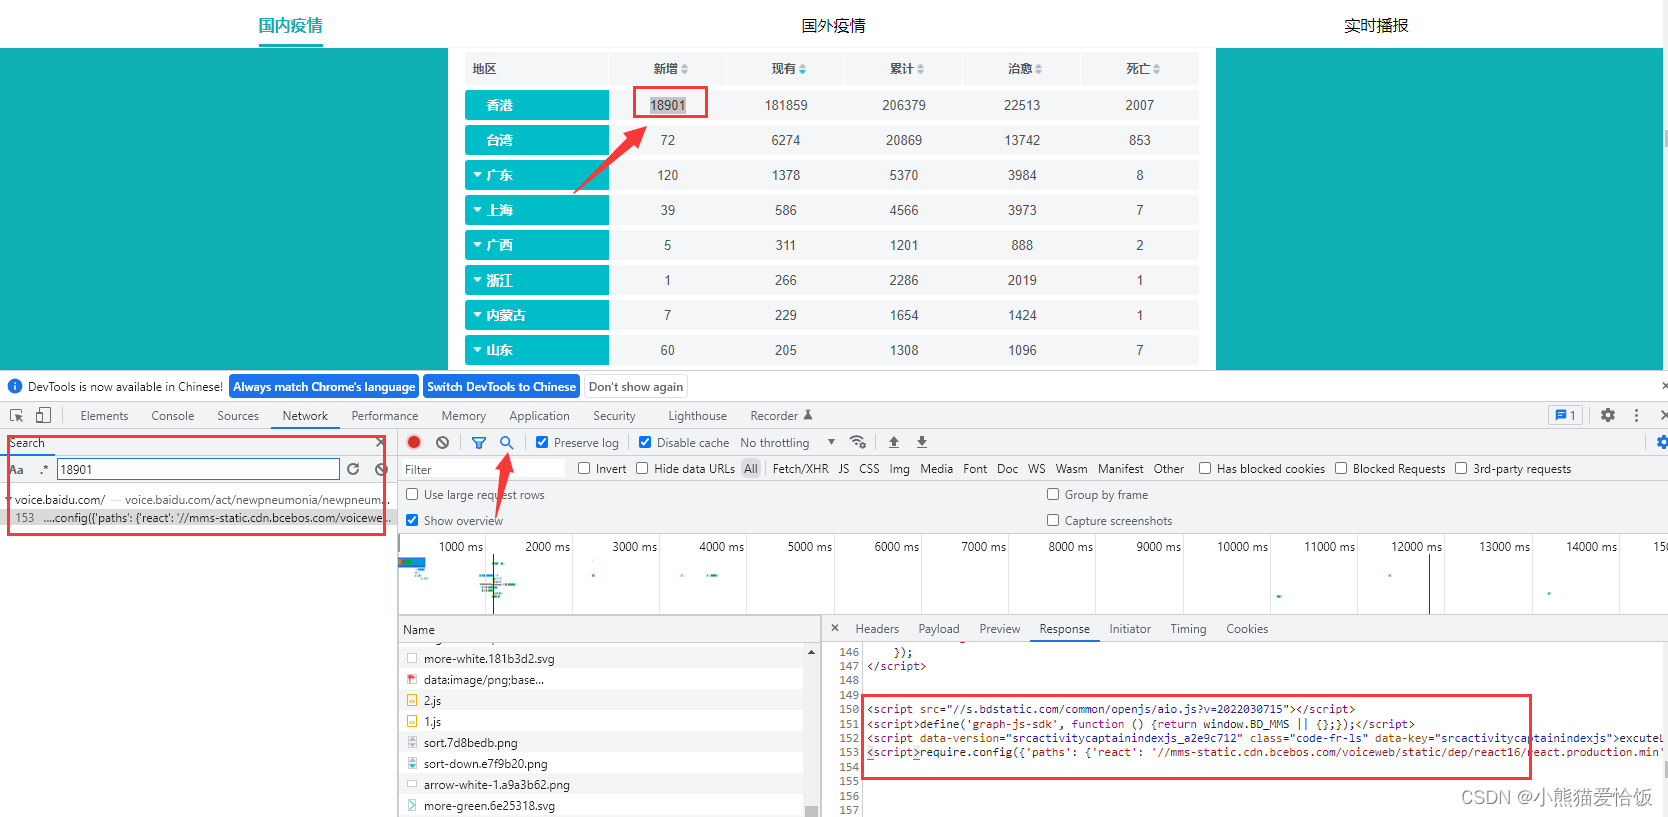Click Always match Chrome's language button

(x=324, y=387)
